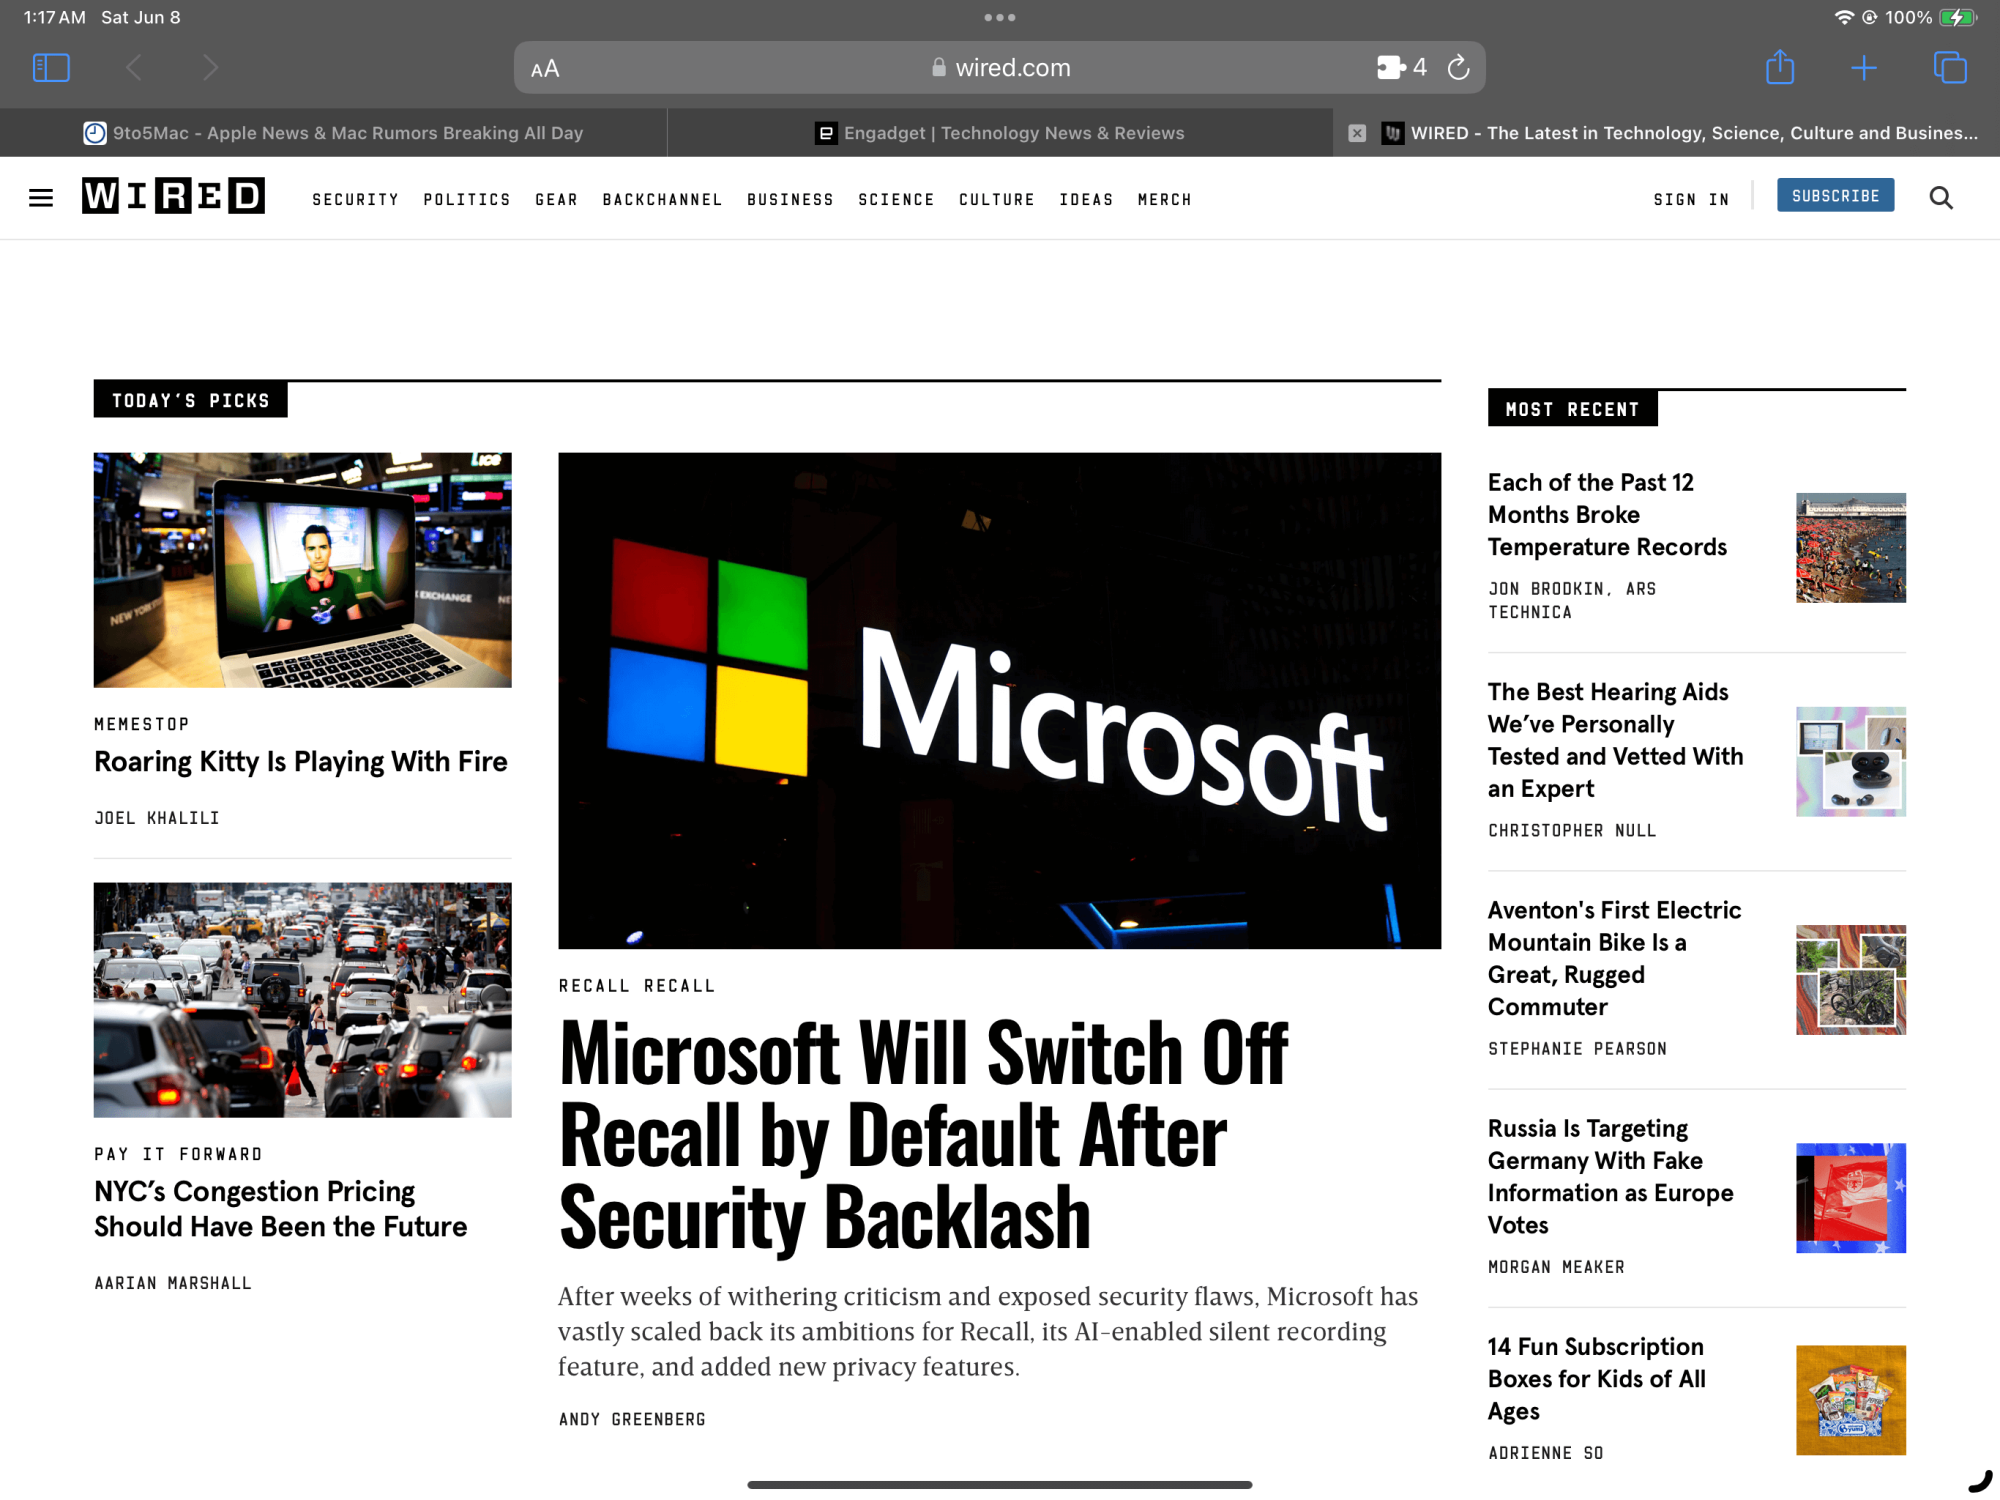Open the AA page settings menu
2000x1500 pixels.
tap(545, 69)
